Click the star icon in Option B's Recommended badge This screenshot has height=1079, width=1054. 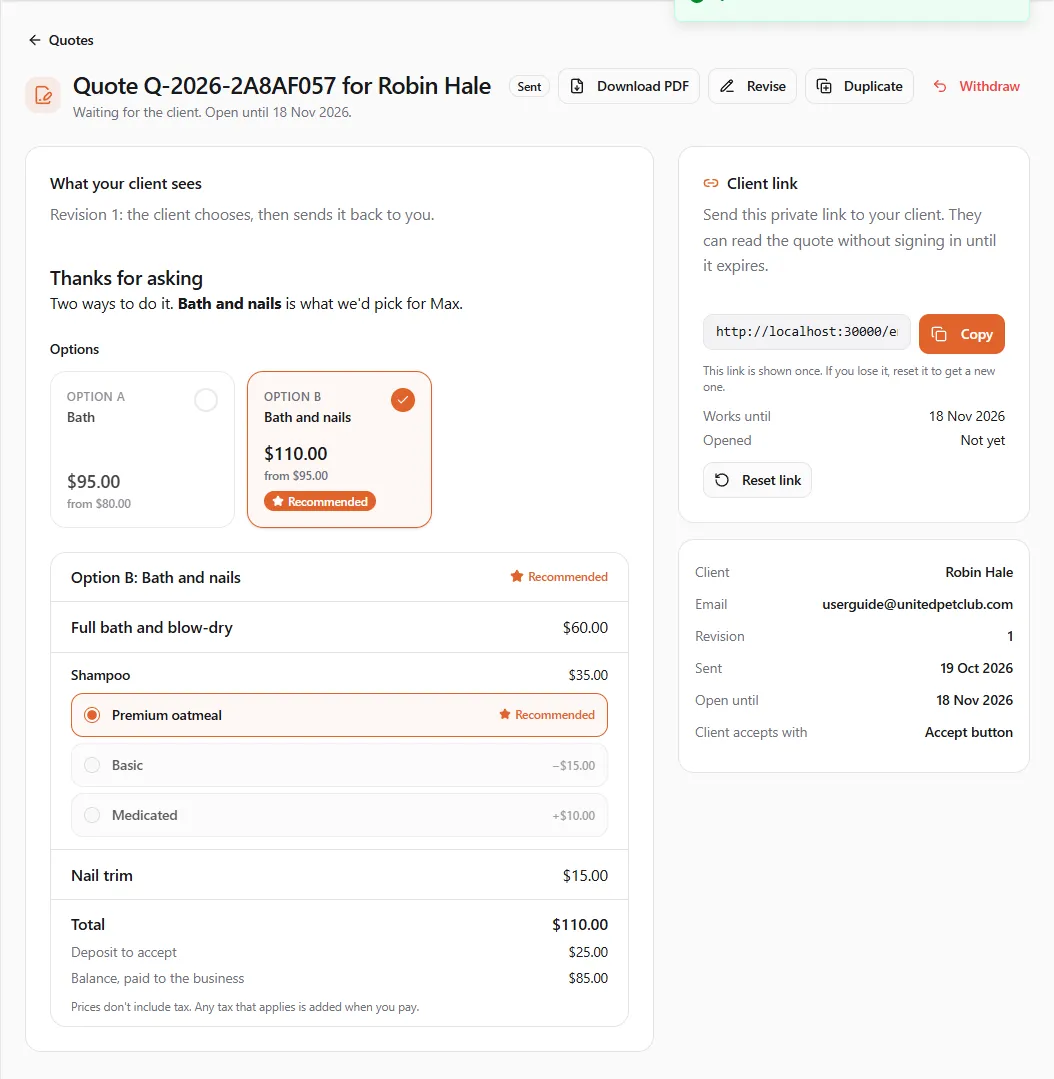click(278, 501)
